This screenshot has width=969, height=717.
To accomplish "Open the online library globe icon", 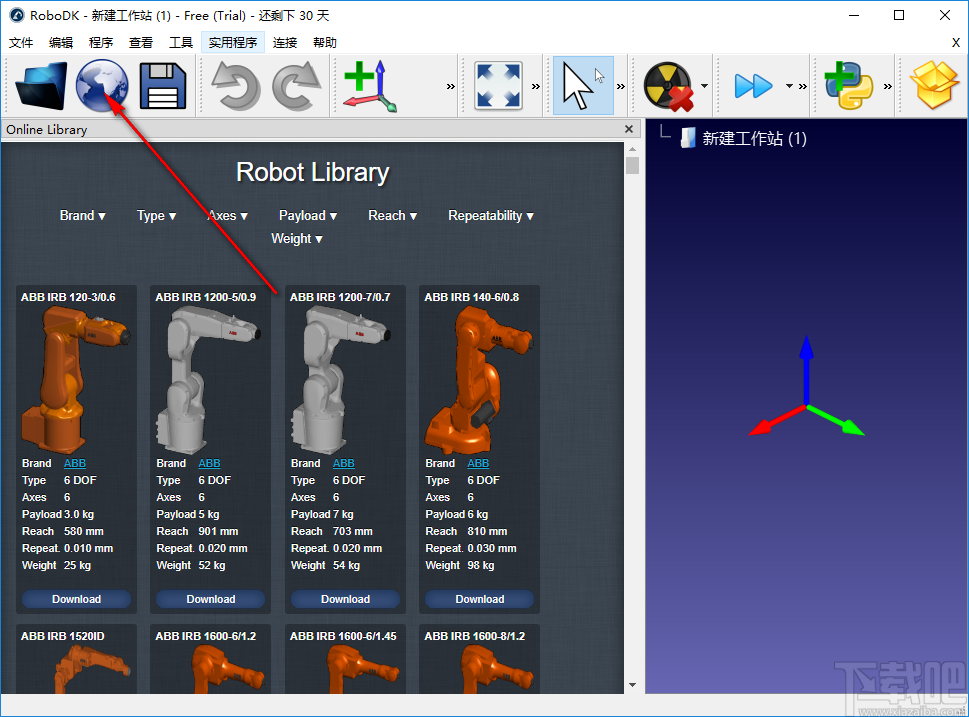I will pyautogui.click(x=102, y=85).
